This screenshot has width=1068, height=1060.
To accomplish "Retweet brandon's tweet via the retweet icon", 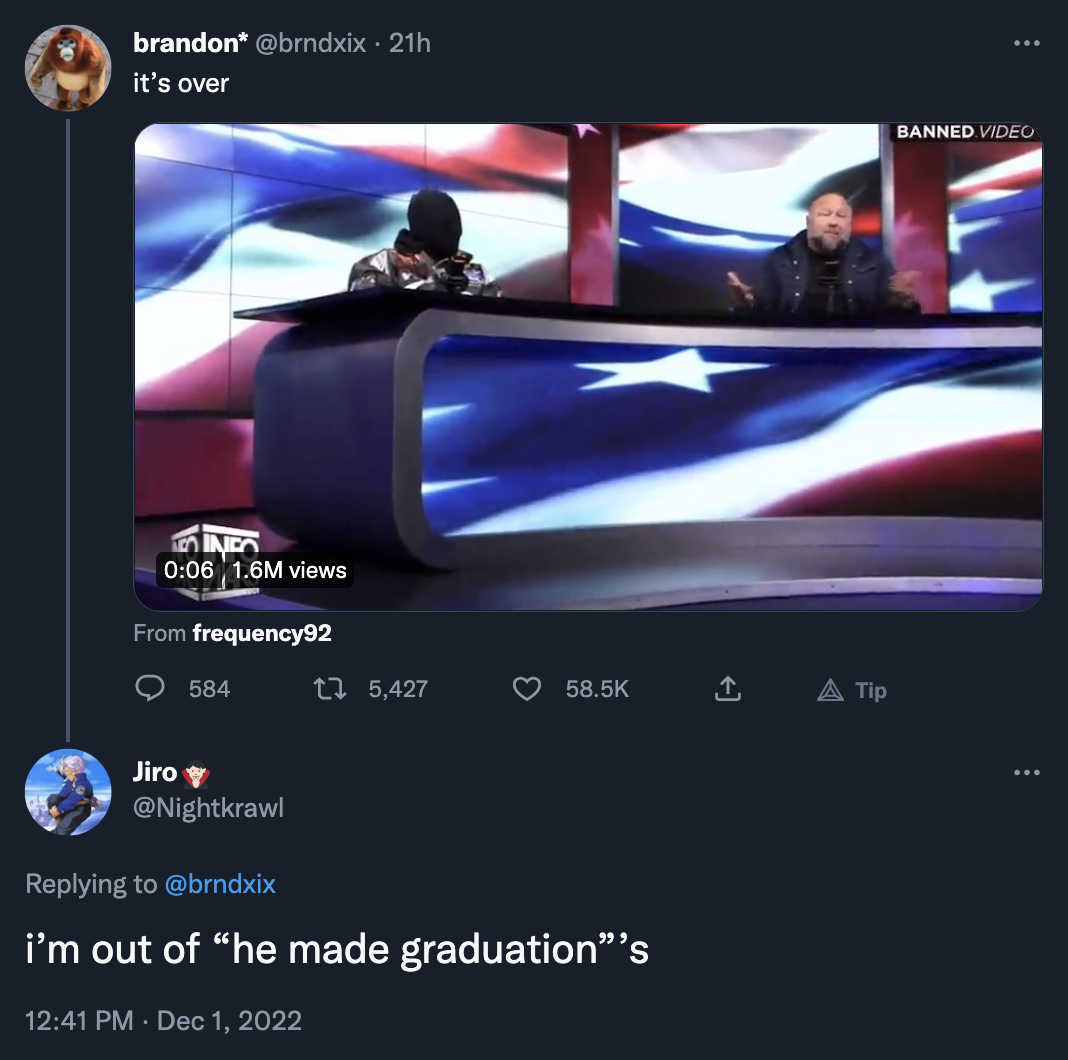I will point(330,689).
